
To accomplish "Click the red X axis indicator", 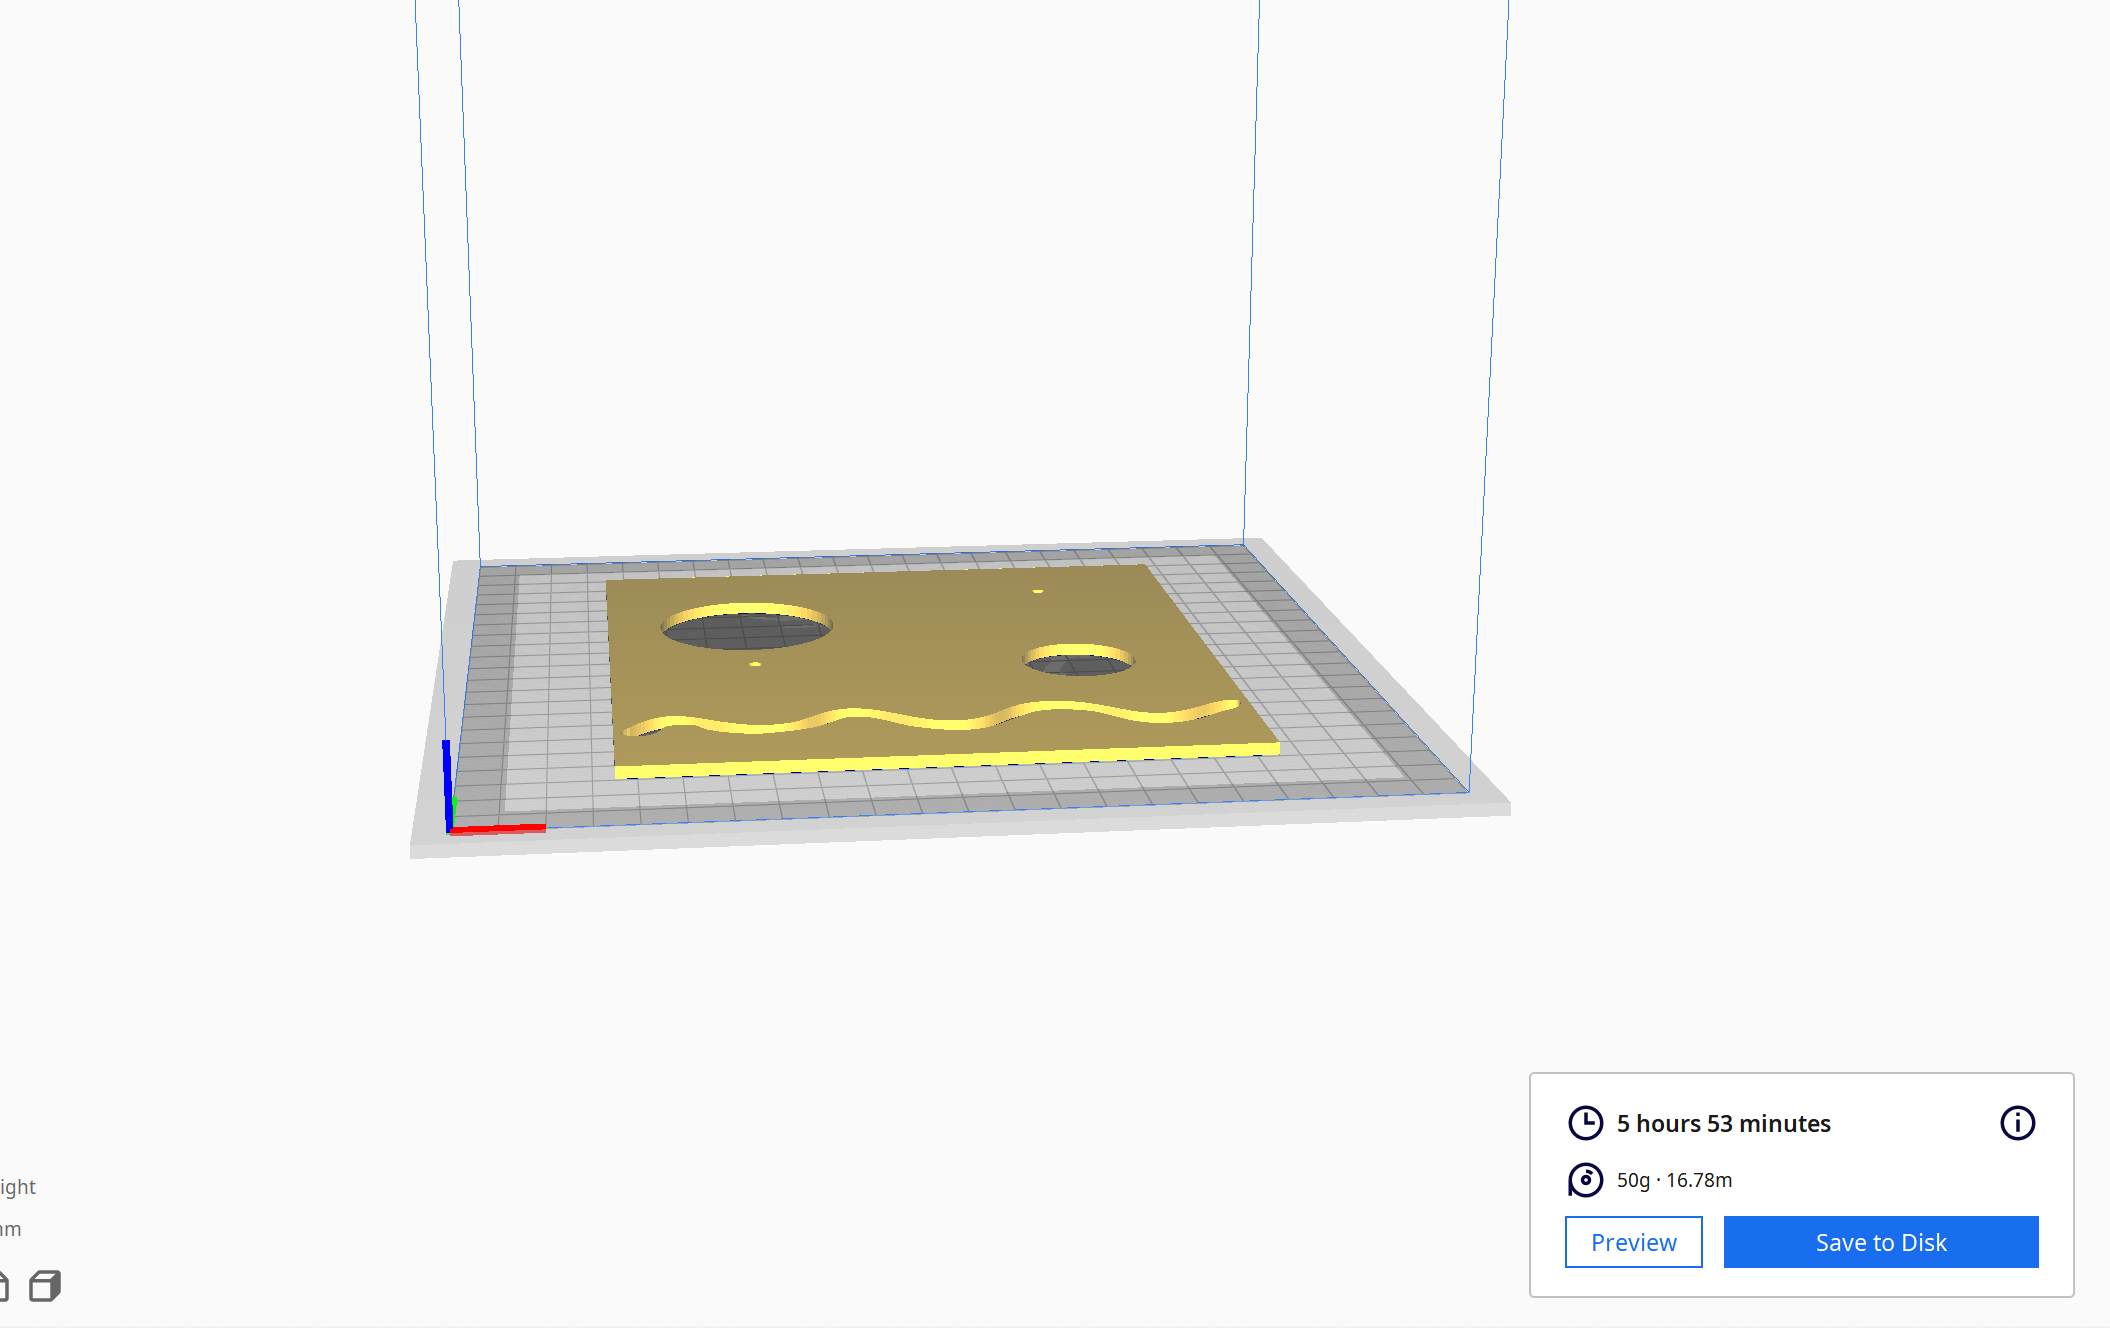I will tap(500, 828).
